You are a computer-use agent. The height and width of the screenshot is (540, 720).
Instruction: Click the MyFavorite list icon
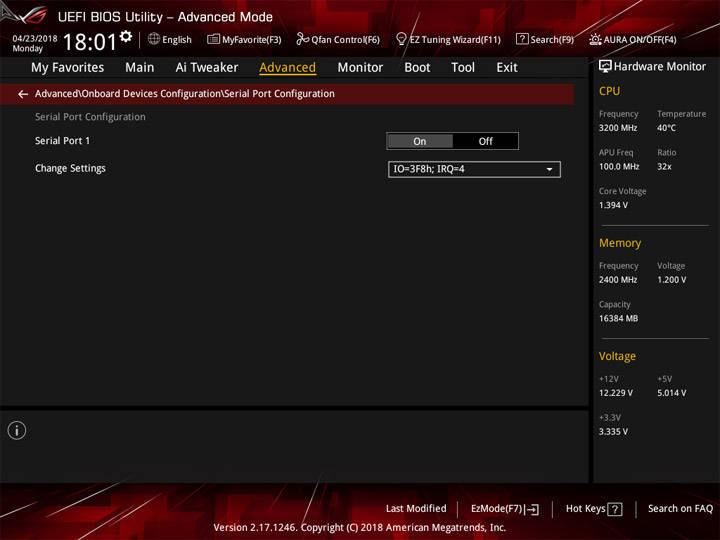point(213,39)
